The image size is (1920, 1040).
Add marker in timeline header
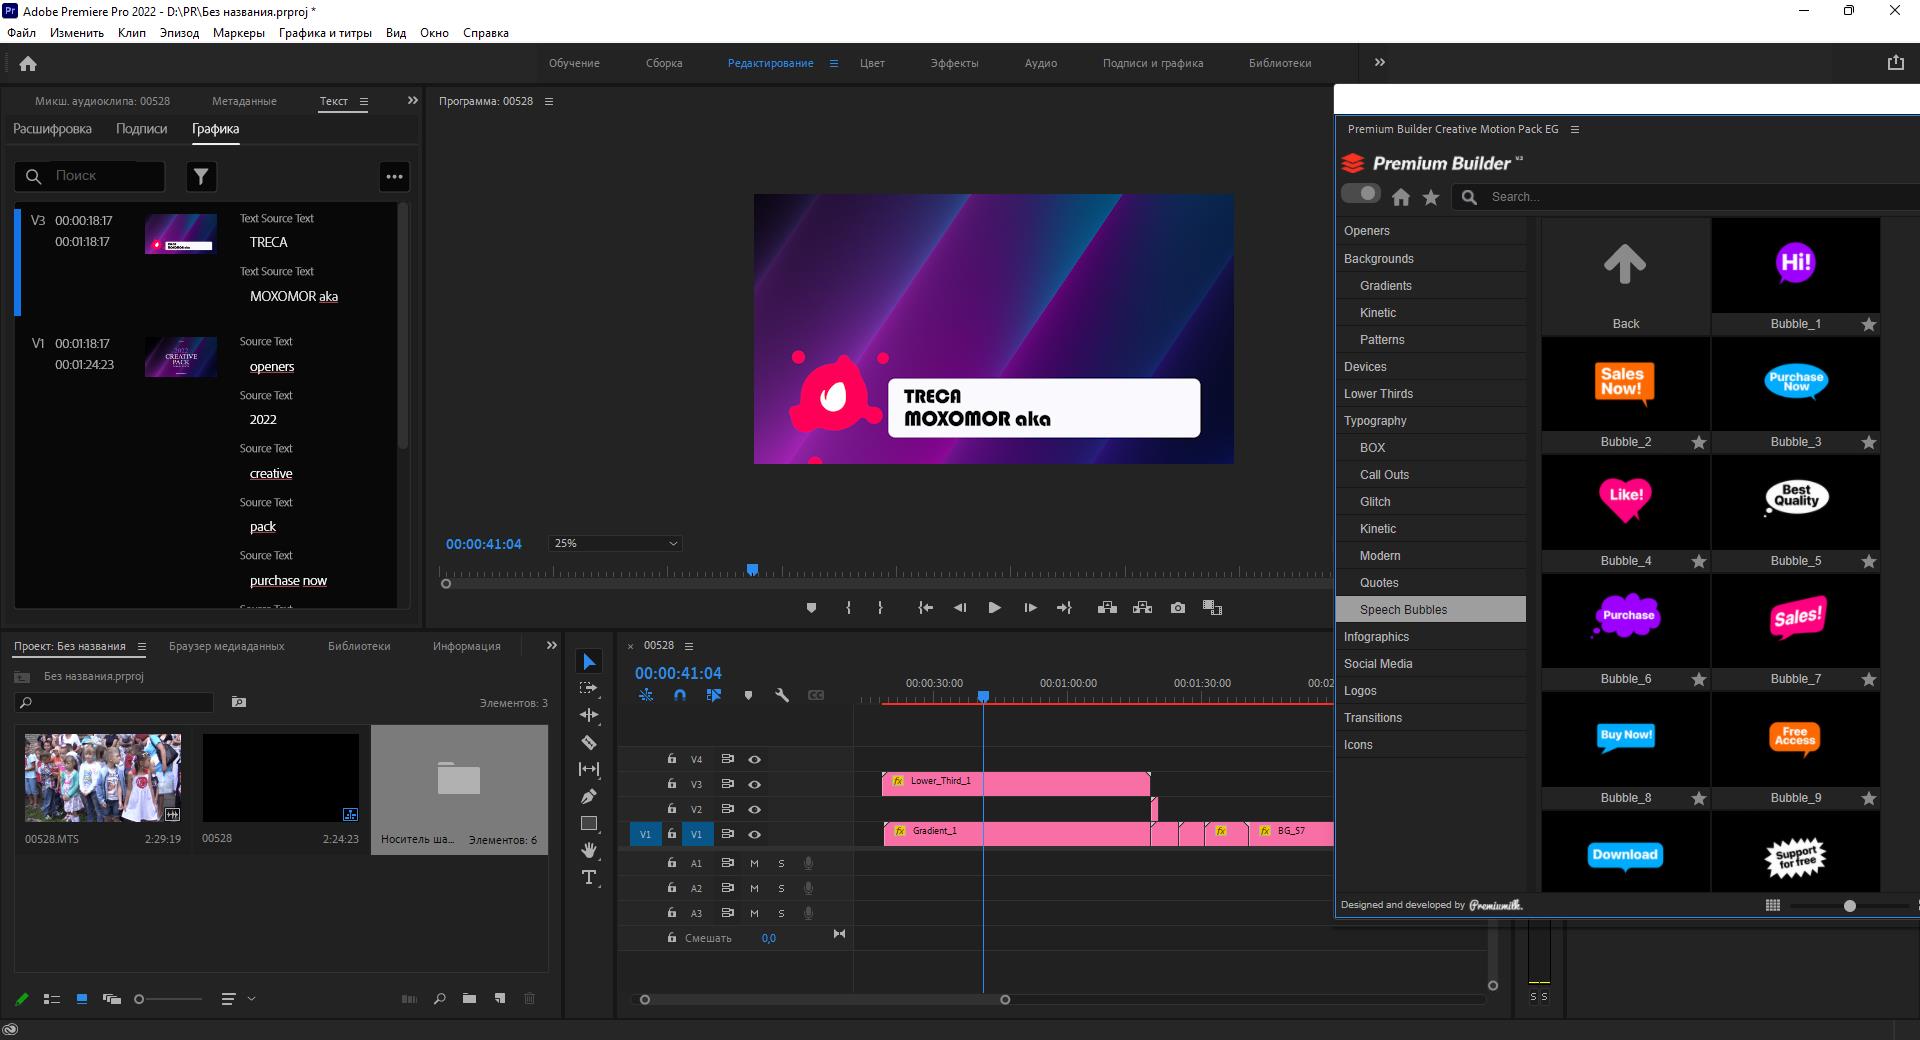(748, 695)
